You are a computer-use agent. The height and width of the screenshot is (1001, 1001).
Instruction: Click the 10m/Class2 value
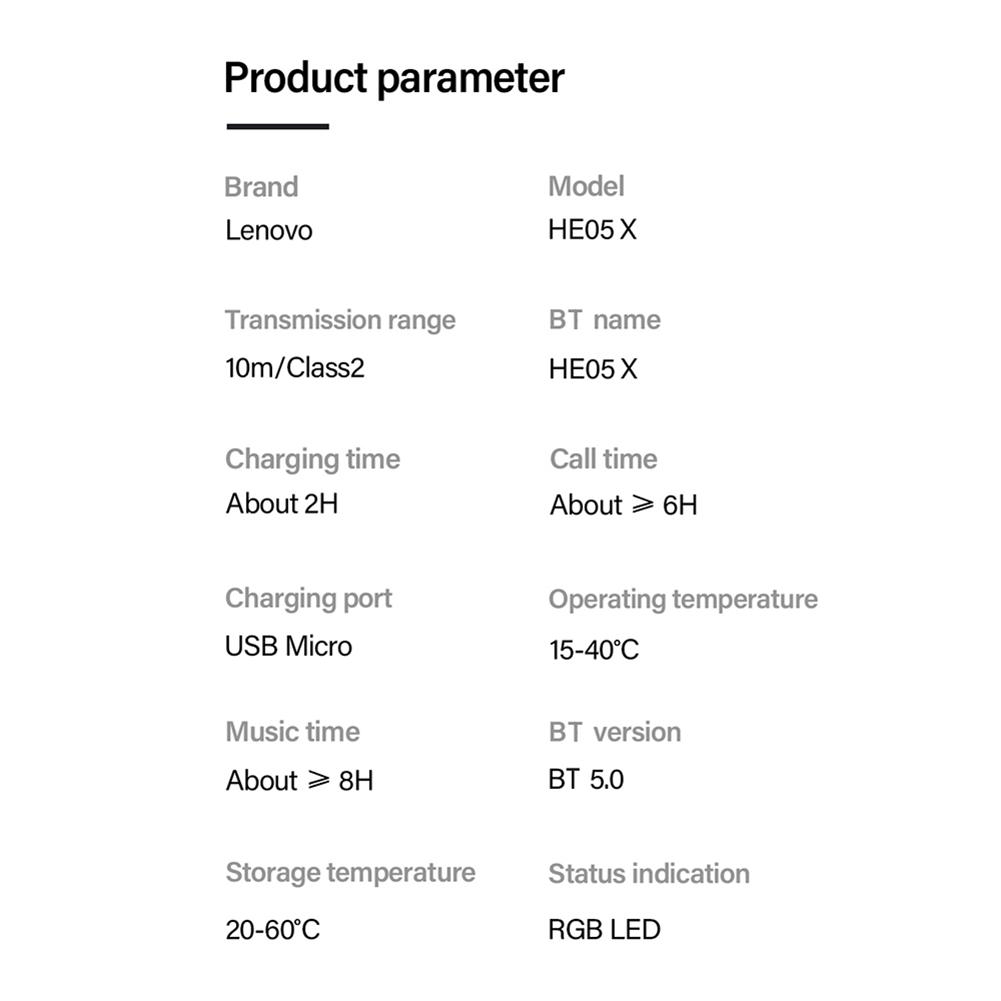pos(294,368)
